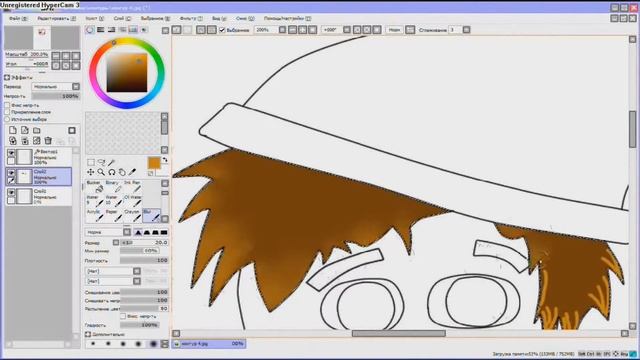Screen dimensions: 640x360
Task: Toggle the RGB sliders panel icon
Action: [x=101, y=30]
